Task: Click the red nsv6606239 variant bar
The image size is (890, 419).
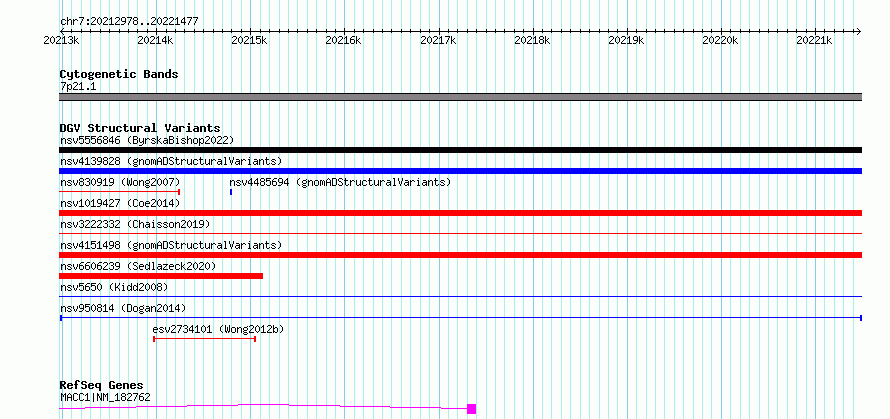Action: (x=161, y=276)
